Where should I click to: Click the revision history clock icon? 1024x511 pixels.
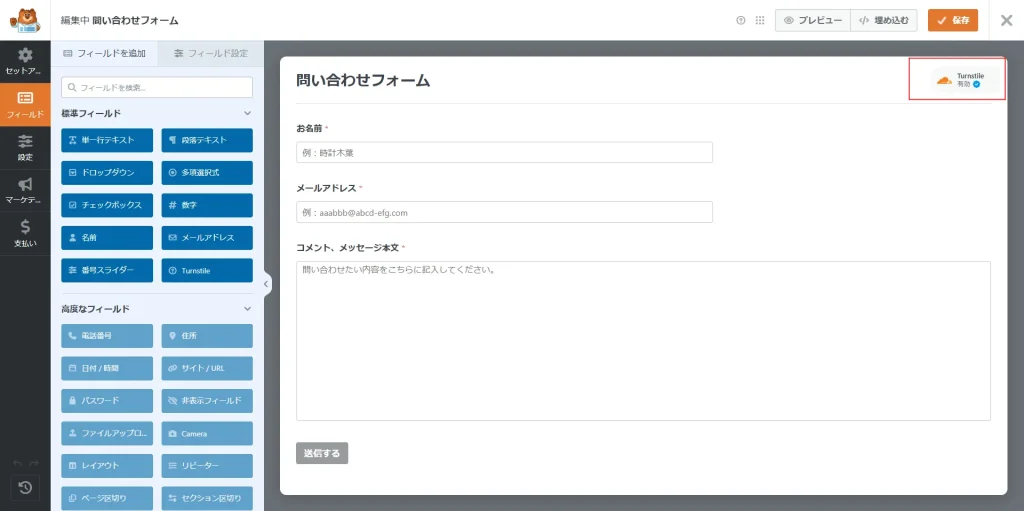coord(25,487)
